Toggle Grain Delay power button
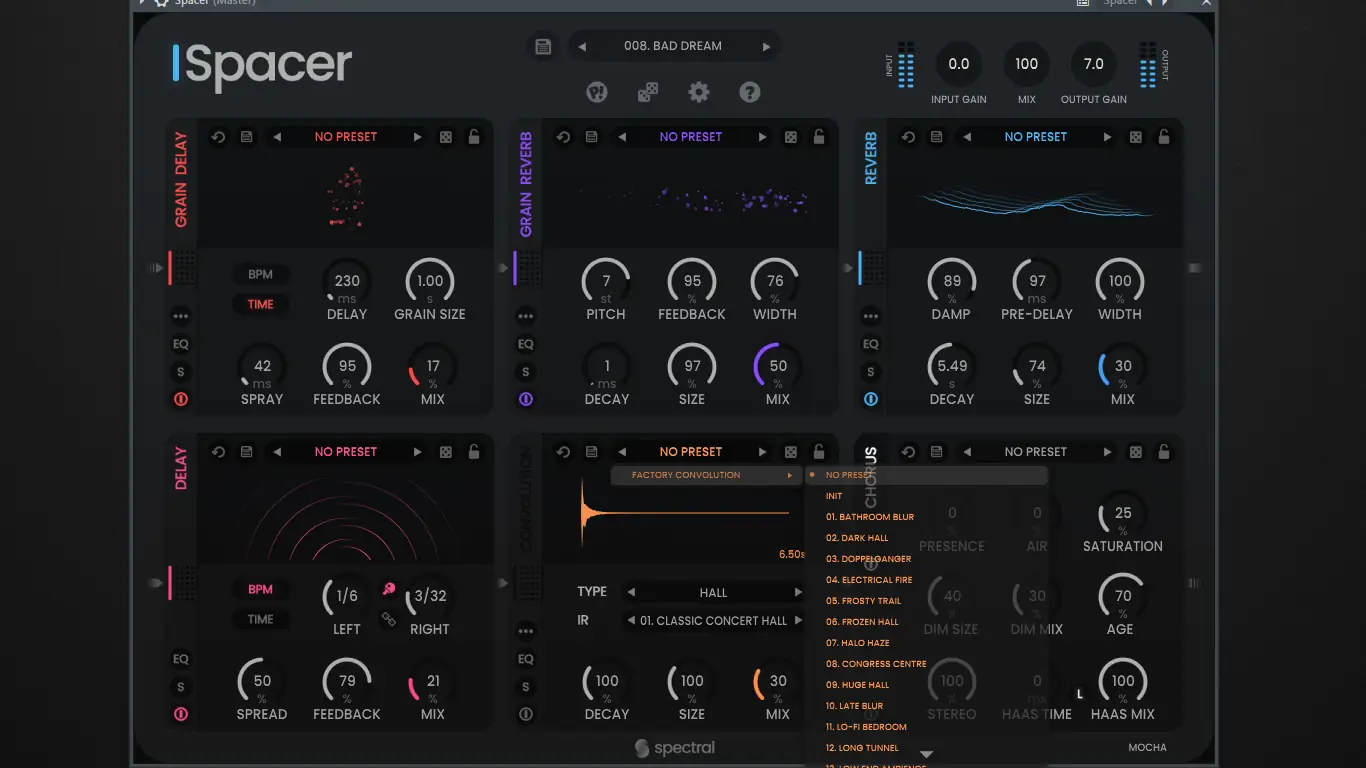This screenshot has width=1366, height=768. click(181, 400)
